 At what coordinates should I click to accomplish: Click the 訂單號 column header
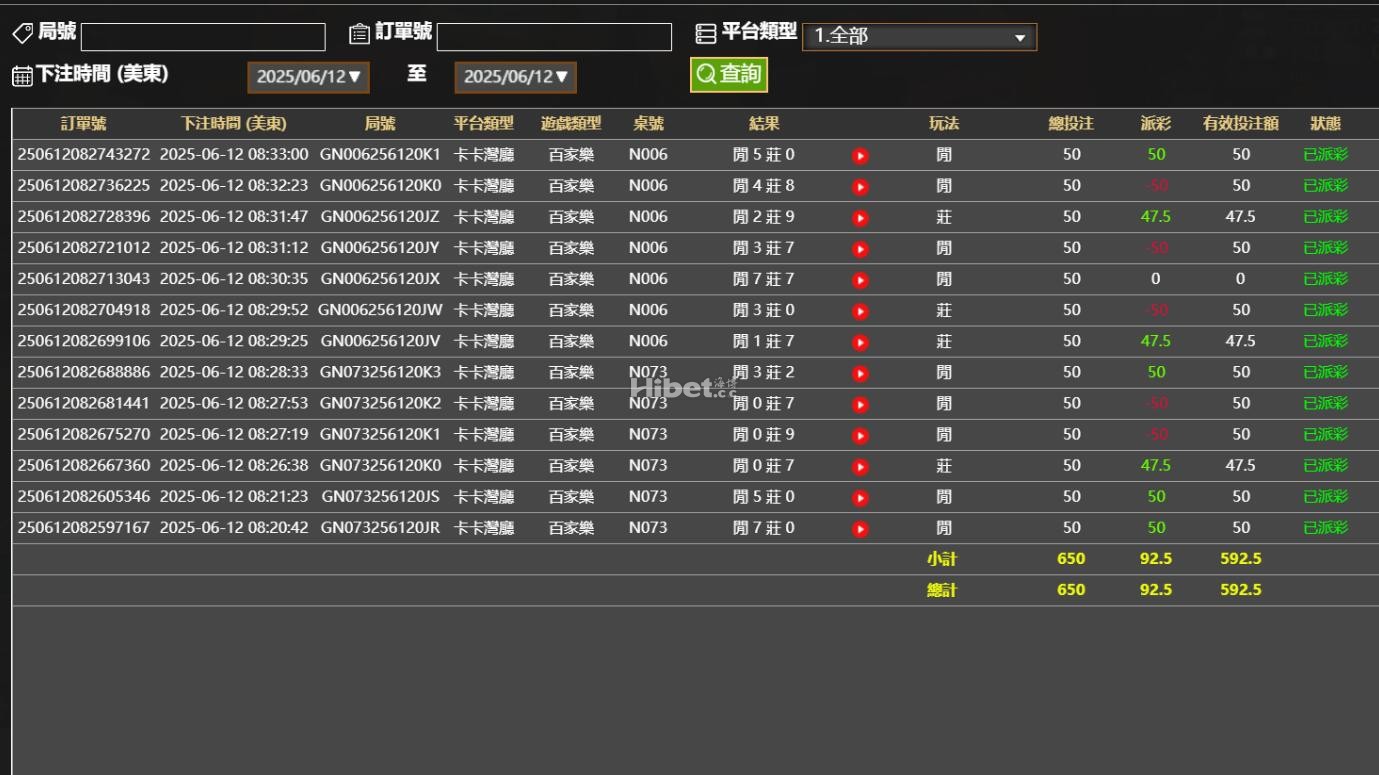click(83, 124)
